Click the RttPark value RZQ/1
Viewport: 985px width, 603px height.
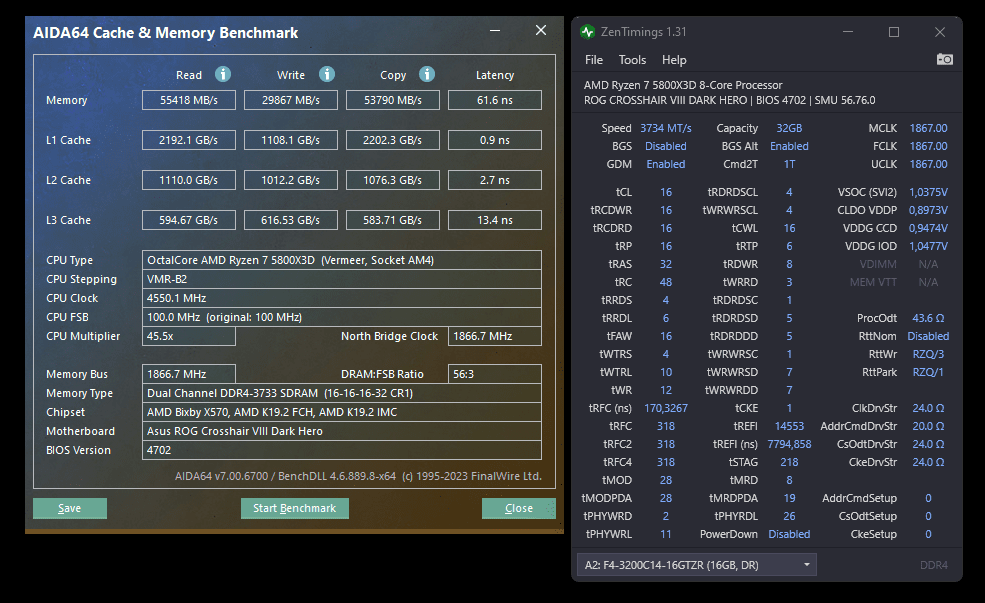928,372
